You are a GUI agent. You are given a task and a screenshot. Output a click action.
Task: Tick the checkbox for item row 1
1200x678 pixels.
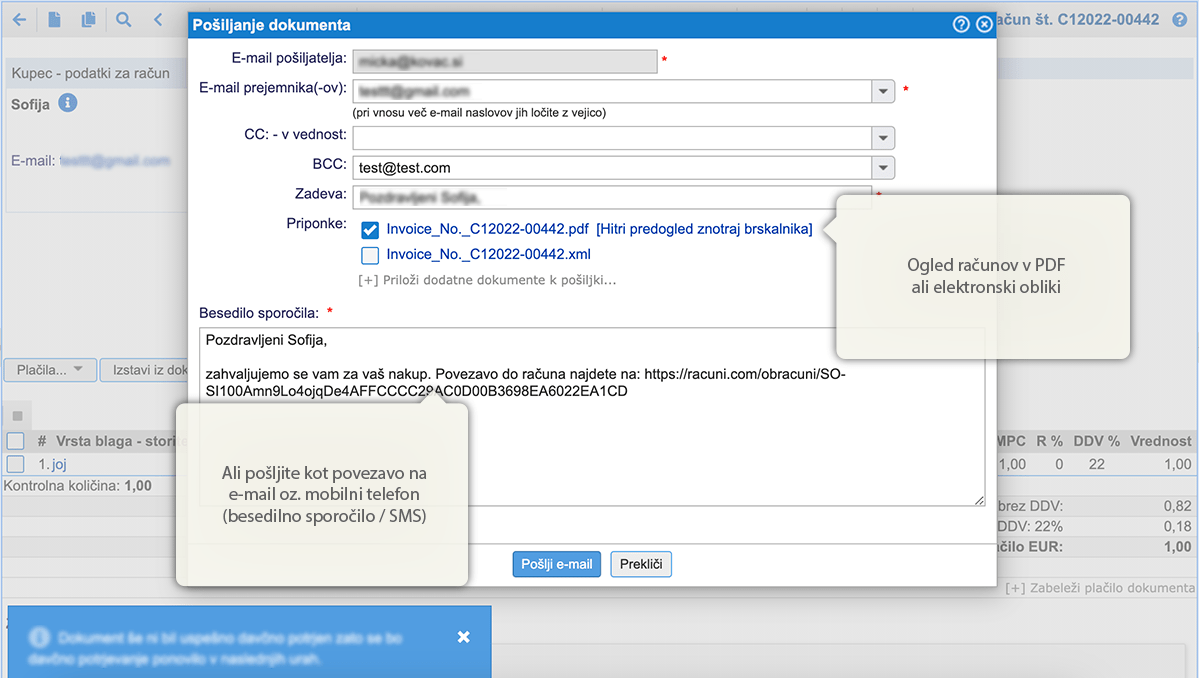tap(15, 464)
